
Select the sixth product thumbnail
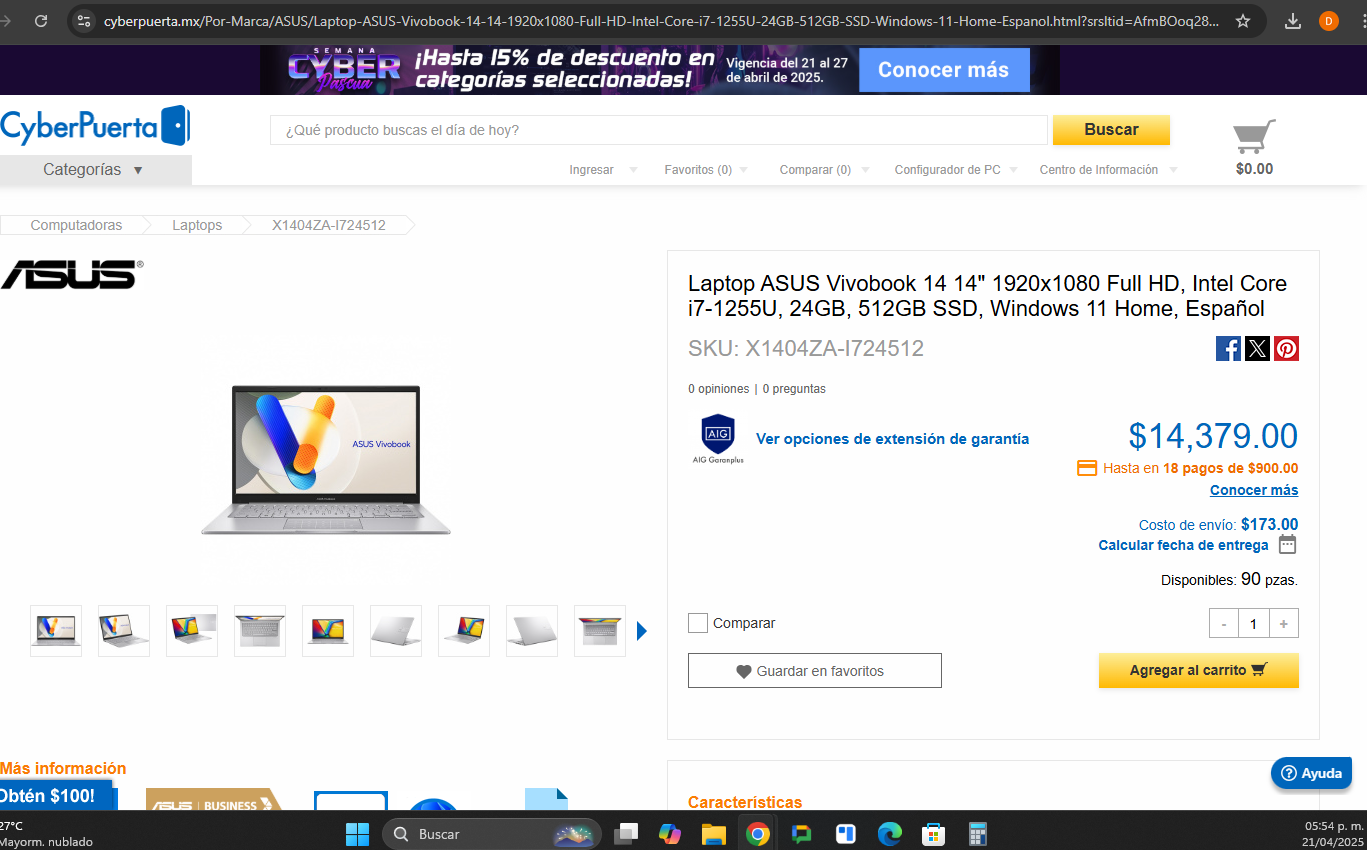point(396,631)
